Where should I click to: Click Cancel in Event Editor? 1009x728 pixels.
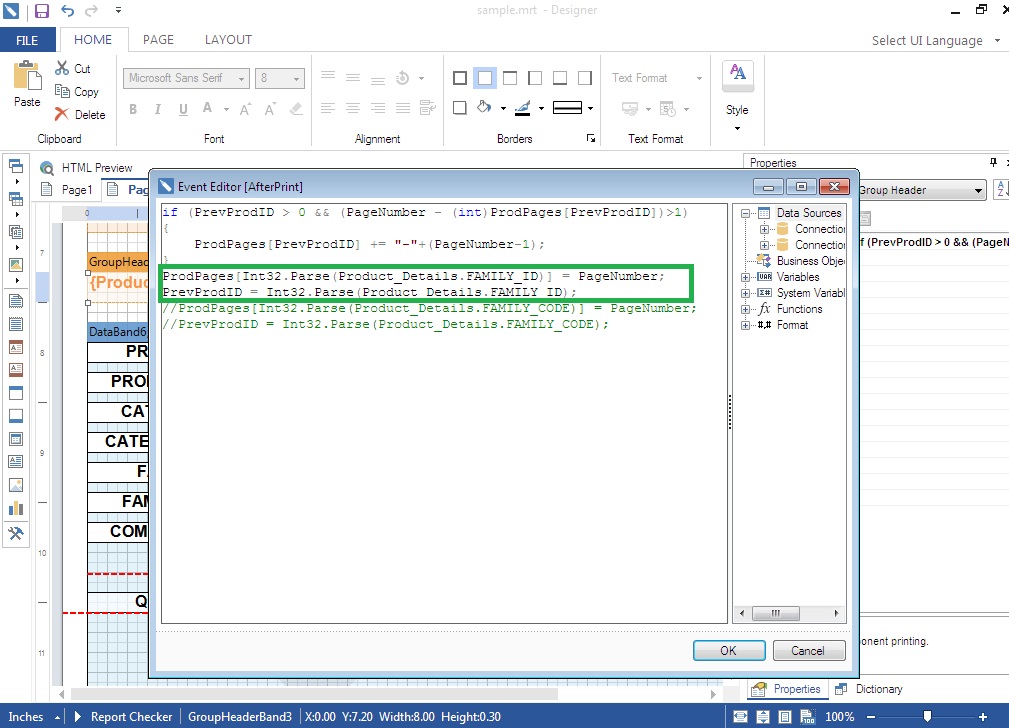(x=809, y=651)
